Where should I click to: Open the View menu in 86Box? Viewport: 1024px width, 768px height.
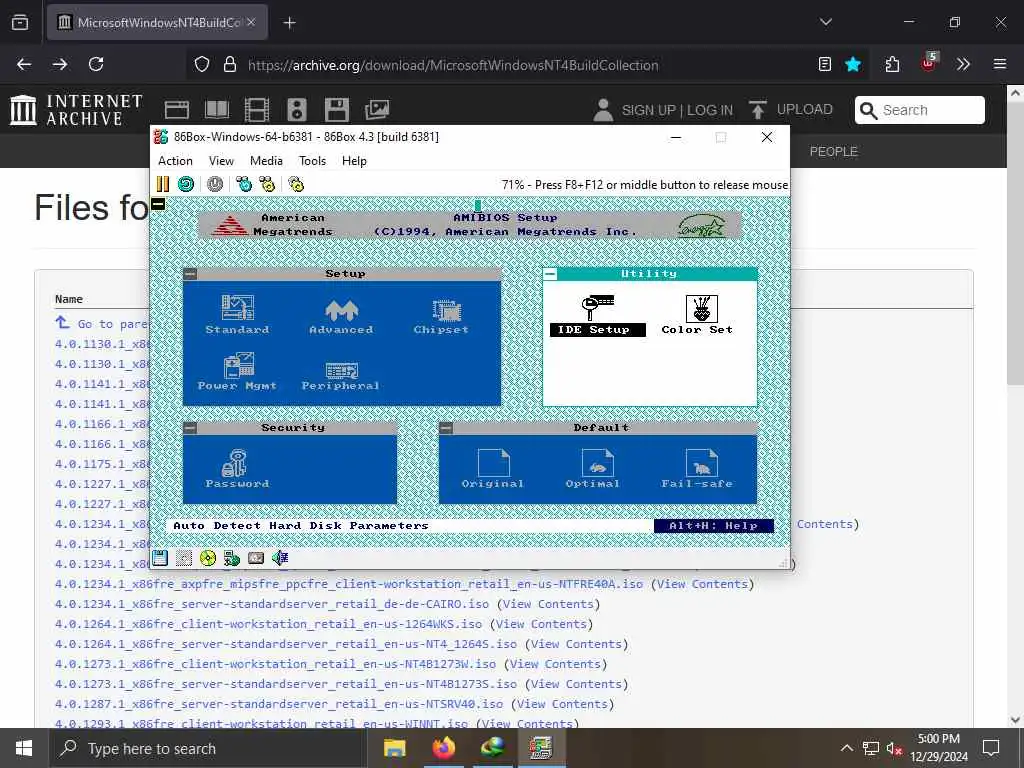click(x=221, y=161)
